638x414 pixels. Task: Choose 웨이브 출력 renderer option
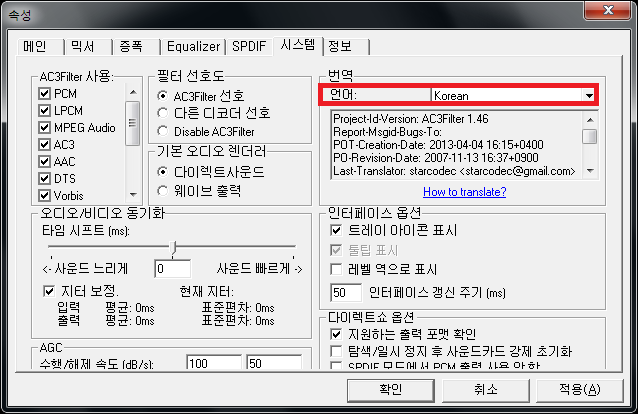[162, 191]
